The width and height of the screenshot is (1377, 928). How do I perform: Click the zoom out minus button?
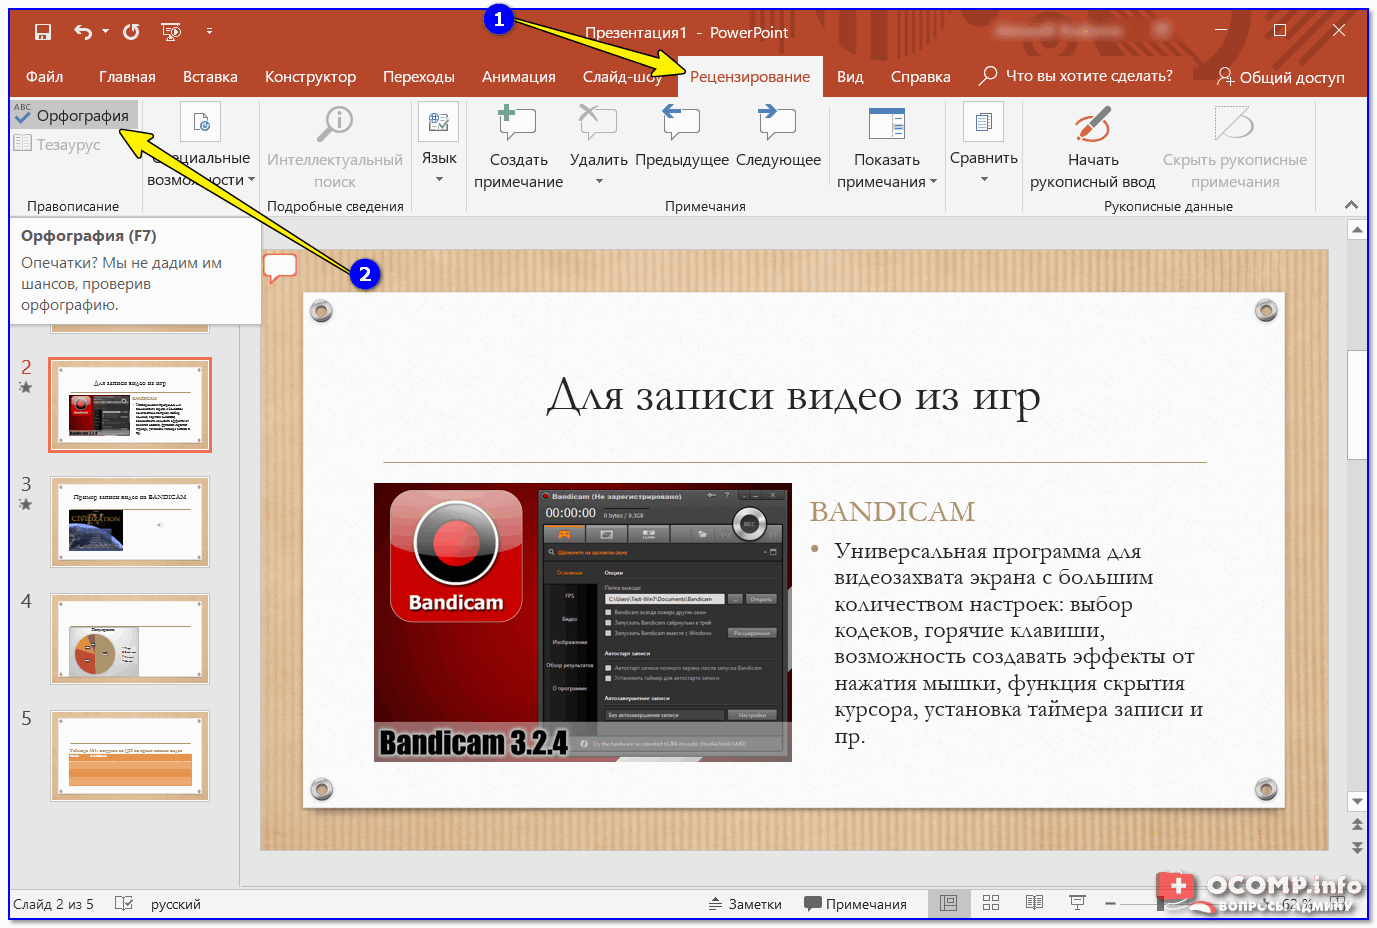1110,903
